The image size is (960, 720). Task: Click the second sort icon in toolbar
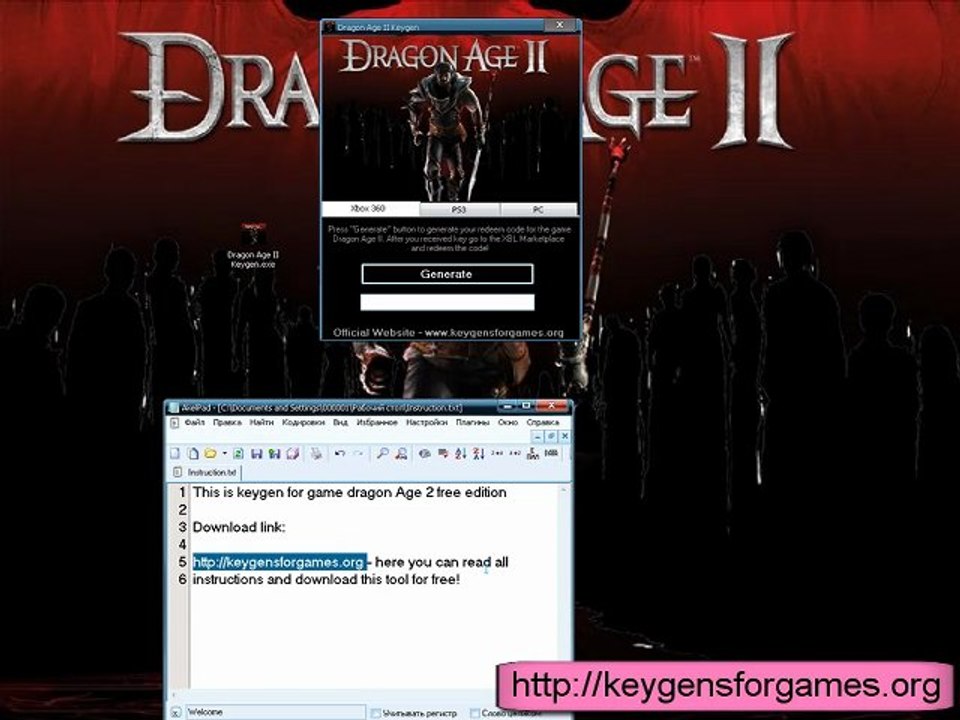tap(479, 454)
